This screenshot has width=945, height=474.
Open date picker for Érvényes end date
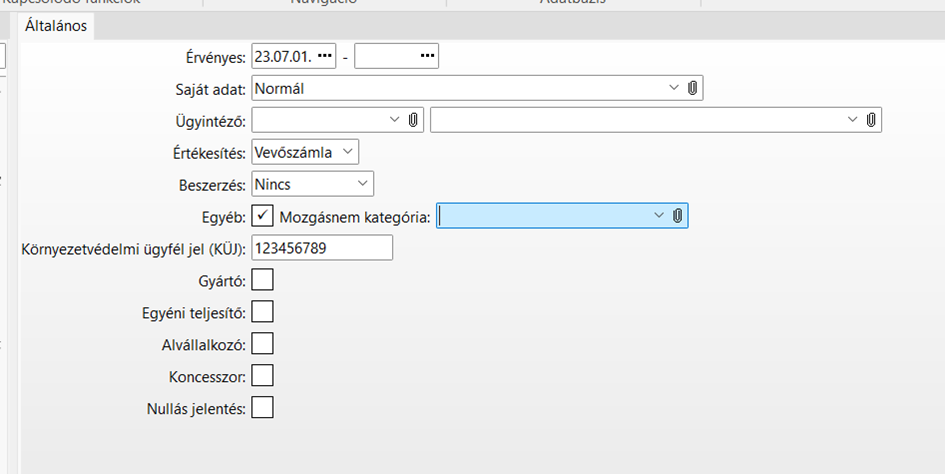coord(427,56)
